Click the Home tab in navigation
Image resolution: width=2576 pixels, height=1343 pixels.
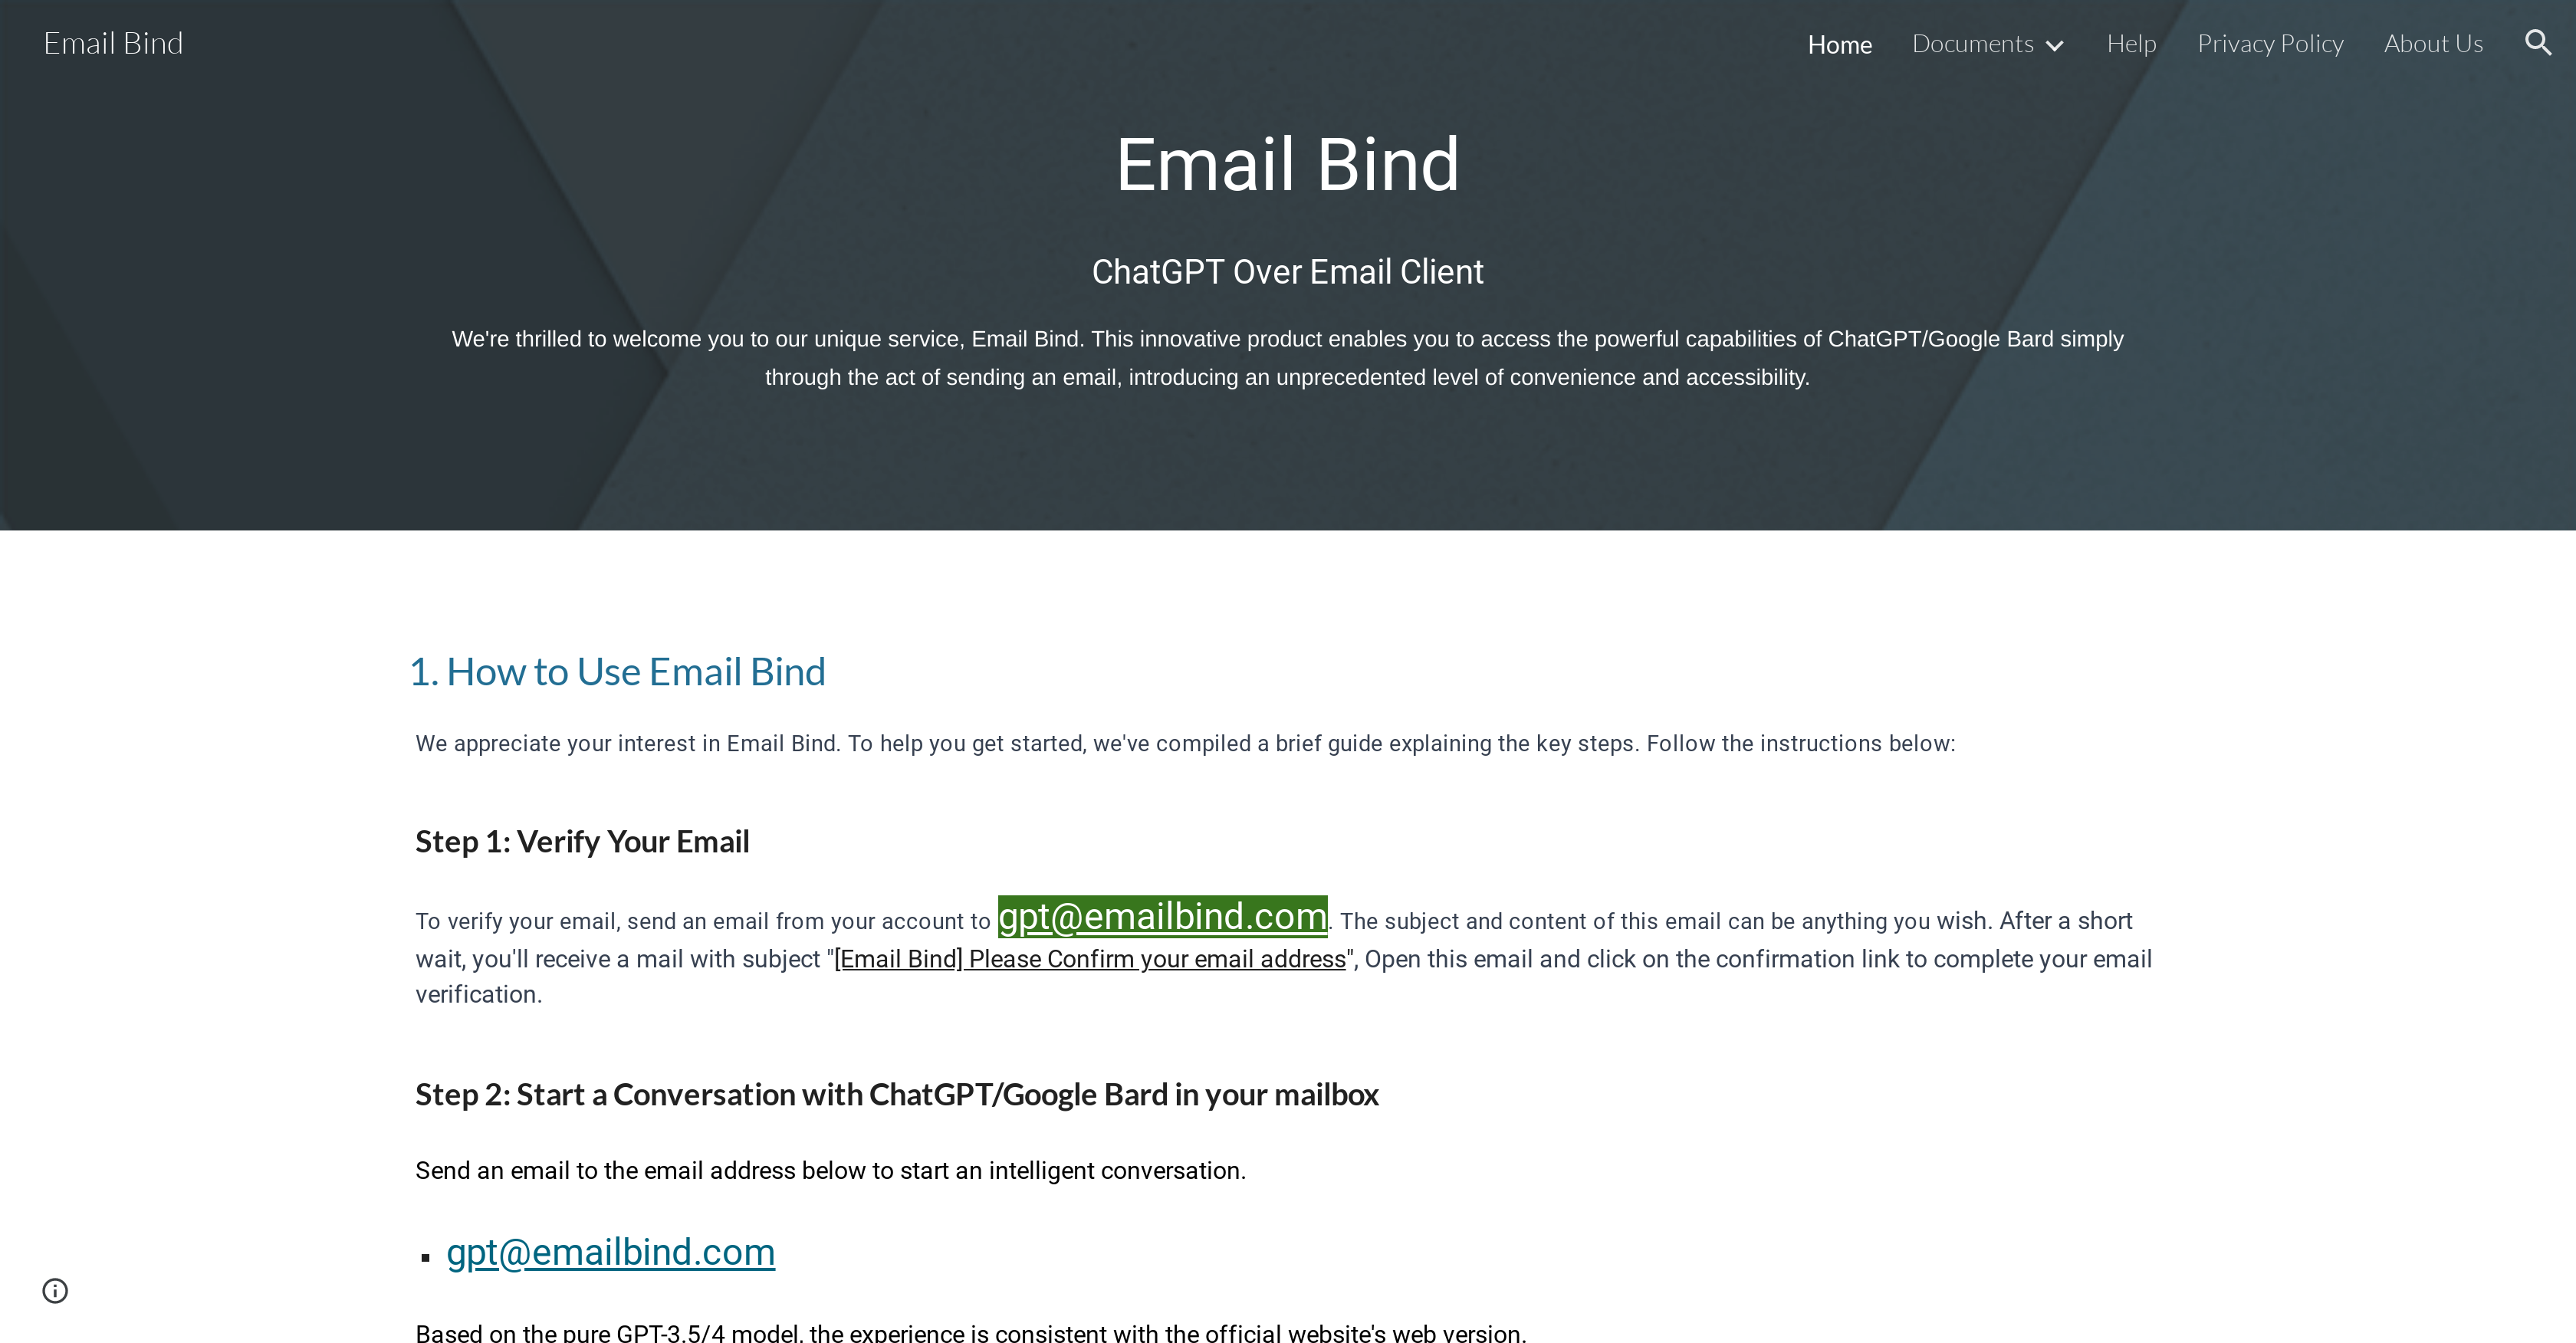click(x=1838, y=43)
